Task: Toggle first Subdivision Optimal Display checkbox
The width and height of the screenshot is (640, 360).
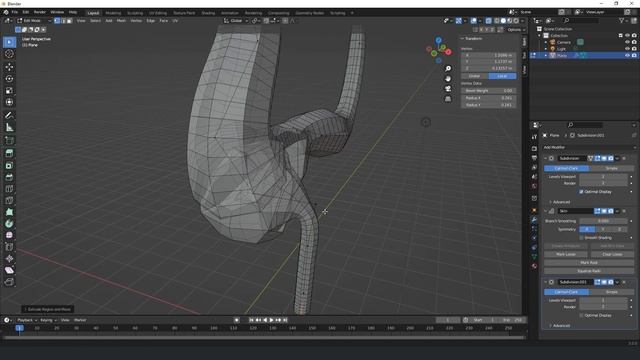Action: 581,191
